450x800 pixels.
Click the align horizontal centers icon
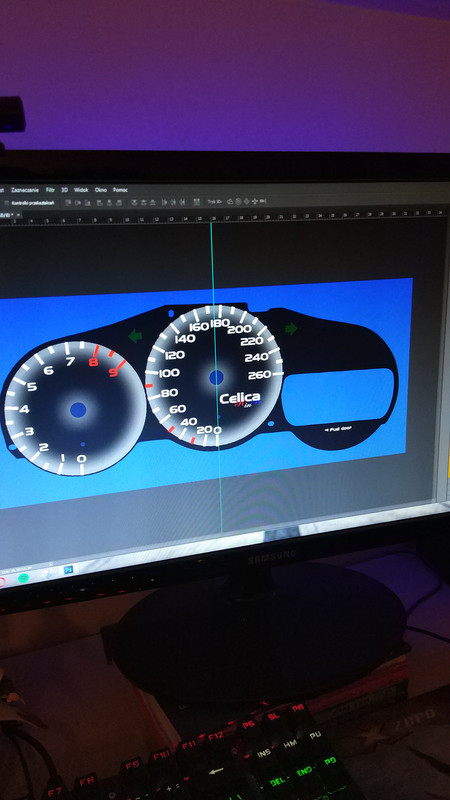click(x=109, y=202)
